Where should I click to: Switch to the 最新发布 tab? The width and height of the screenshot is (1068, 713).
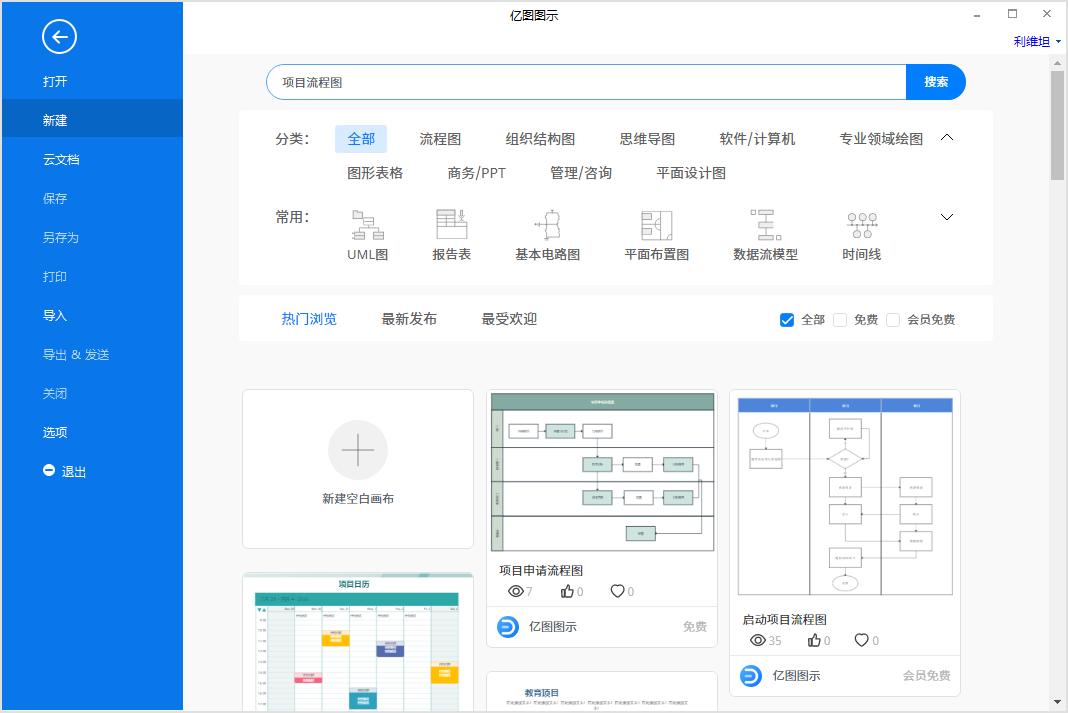coord(408,319)
